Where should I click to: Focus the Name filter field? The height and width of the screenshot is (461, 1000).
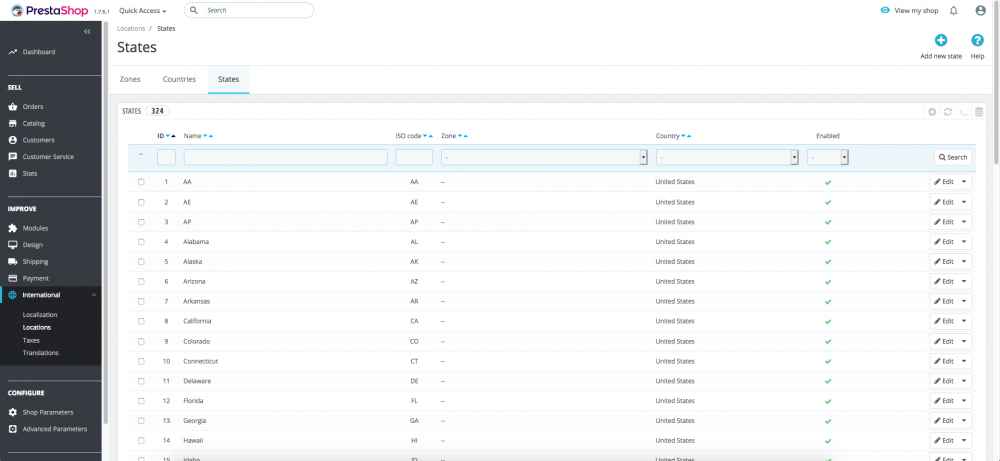pos(286,157)
